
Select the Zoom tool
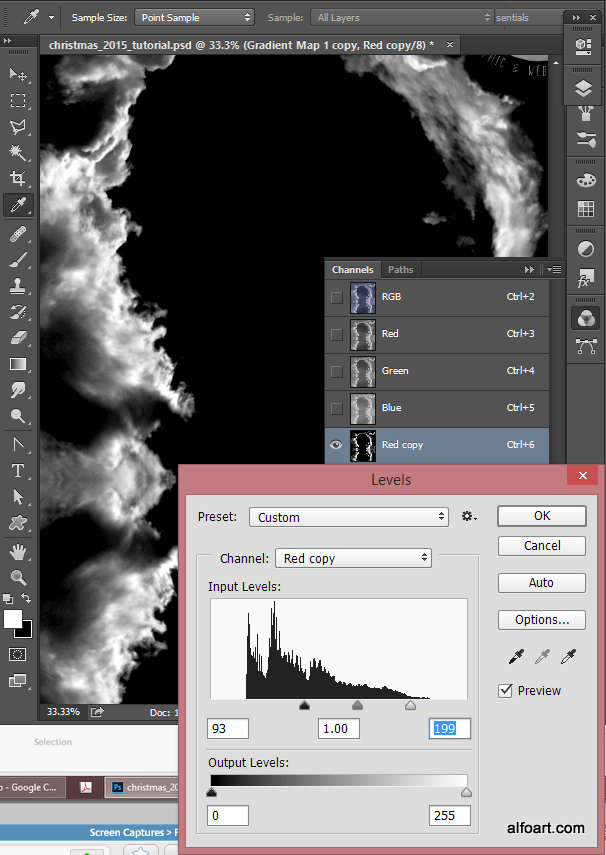tap(18, 577)
